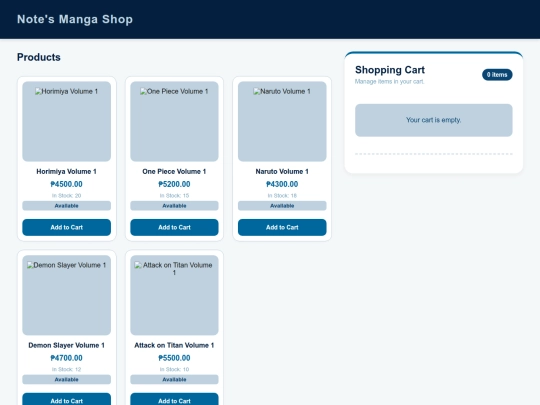The image size is (540, 405).
Task: Select the Attack on Titan Volume 1 cover image
Action: click(x=174, y=295)
